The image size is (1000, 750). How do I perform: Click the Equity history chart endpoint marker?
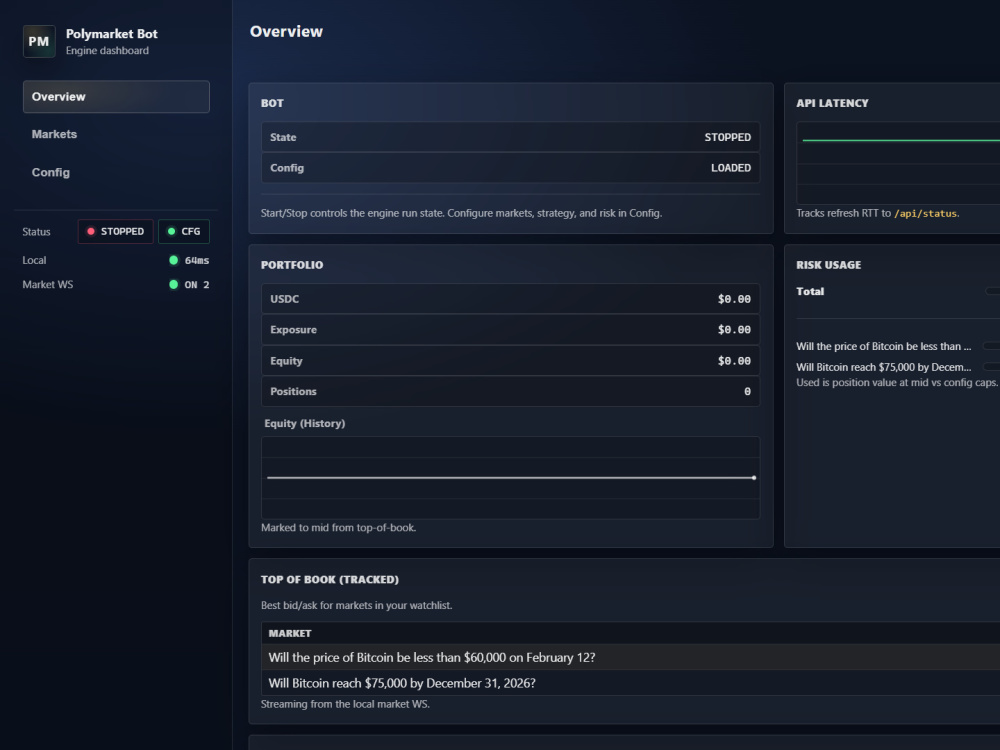(x=754, y=478)
